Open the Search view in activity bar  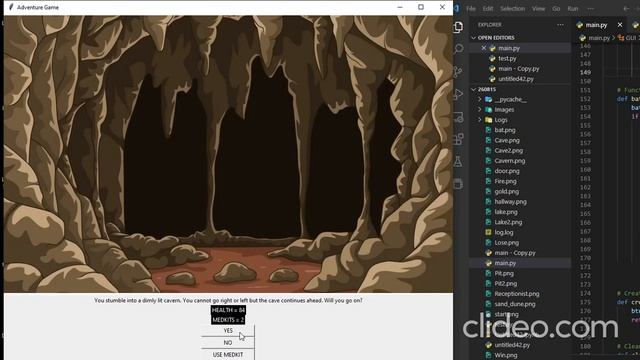tap(458, 49)
